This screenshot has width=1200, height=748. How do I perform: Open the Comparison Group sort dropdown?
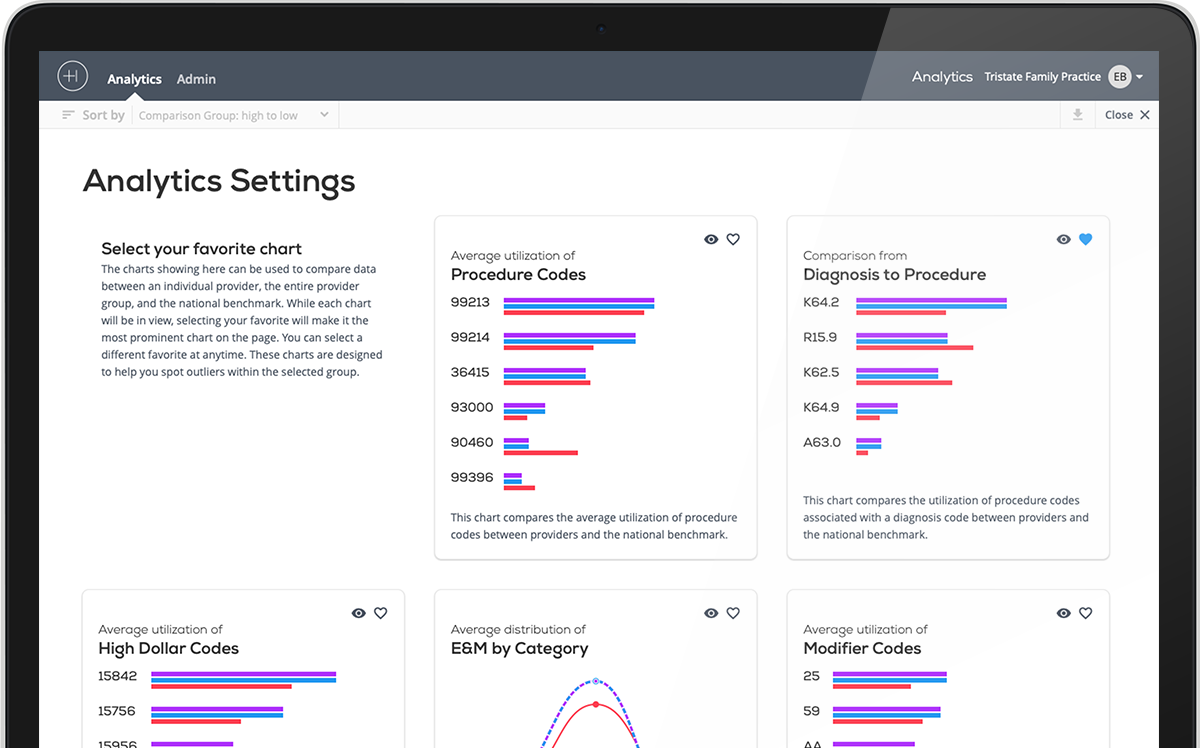pos(234,115)
